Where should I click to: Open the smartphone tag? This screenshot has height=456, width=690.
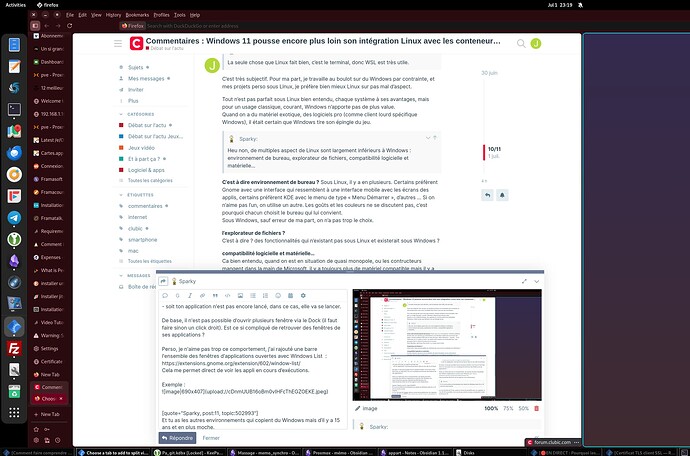(x=142, y=240)
